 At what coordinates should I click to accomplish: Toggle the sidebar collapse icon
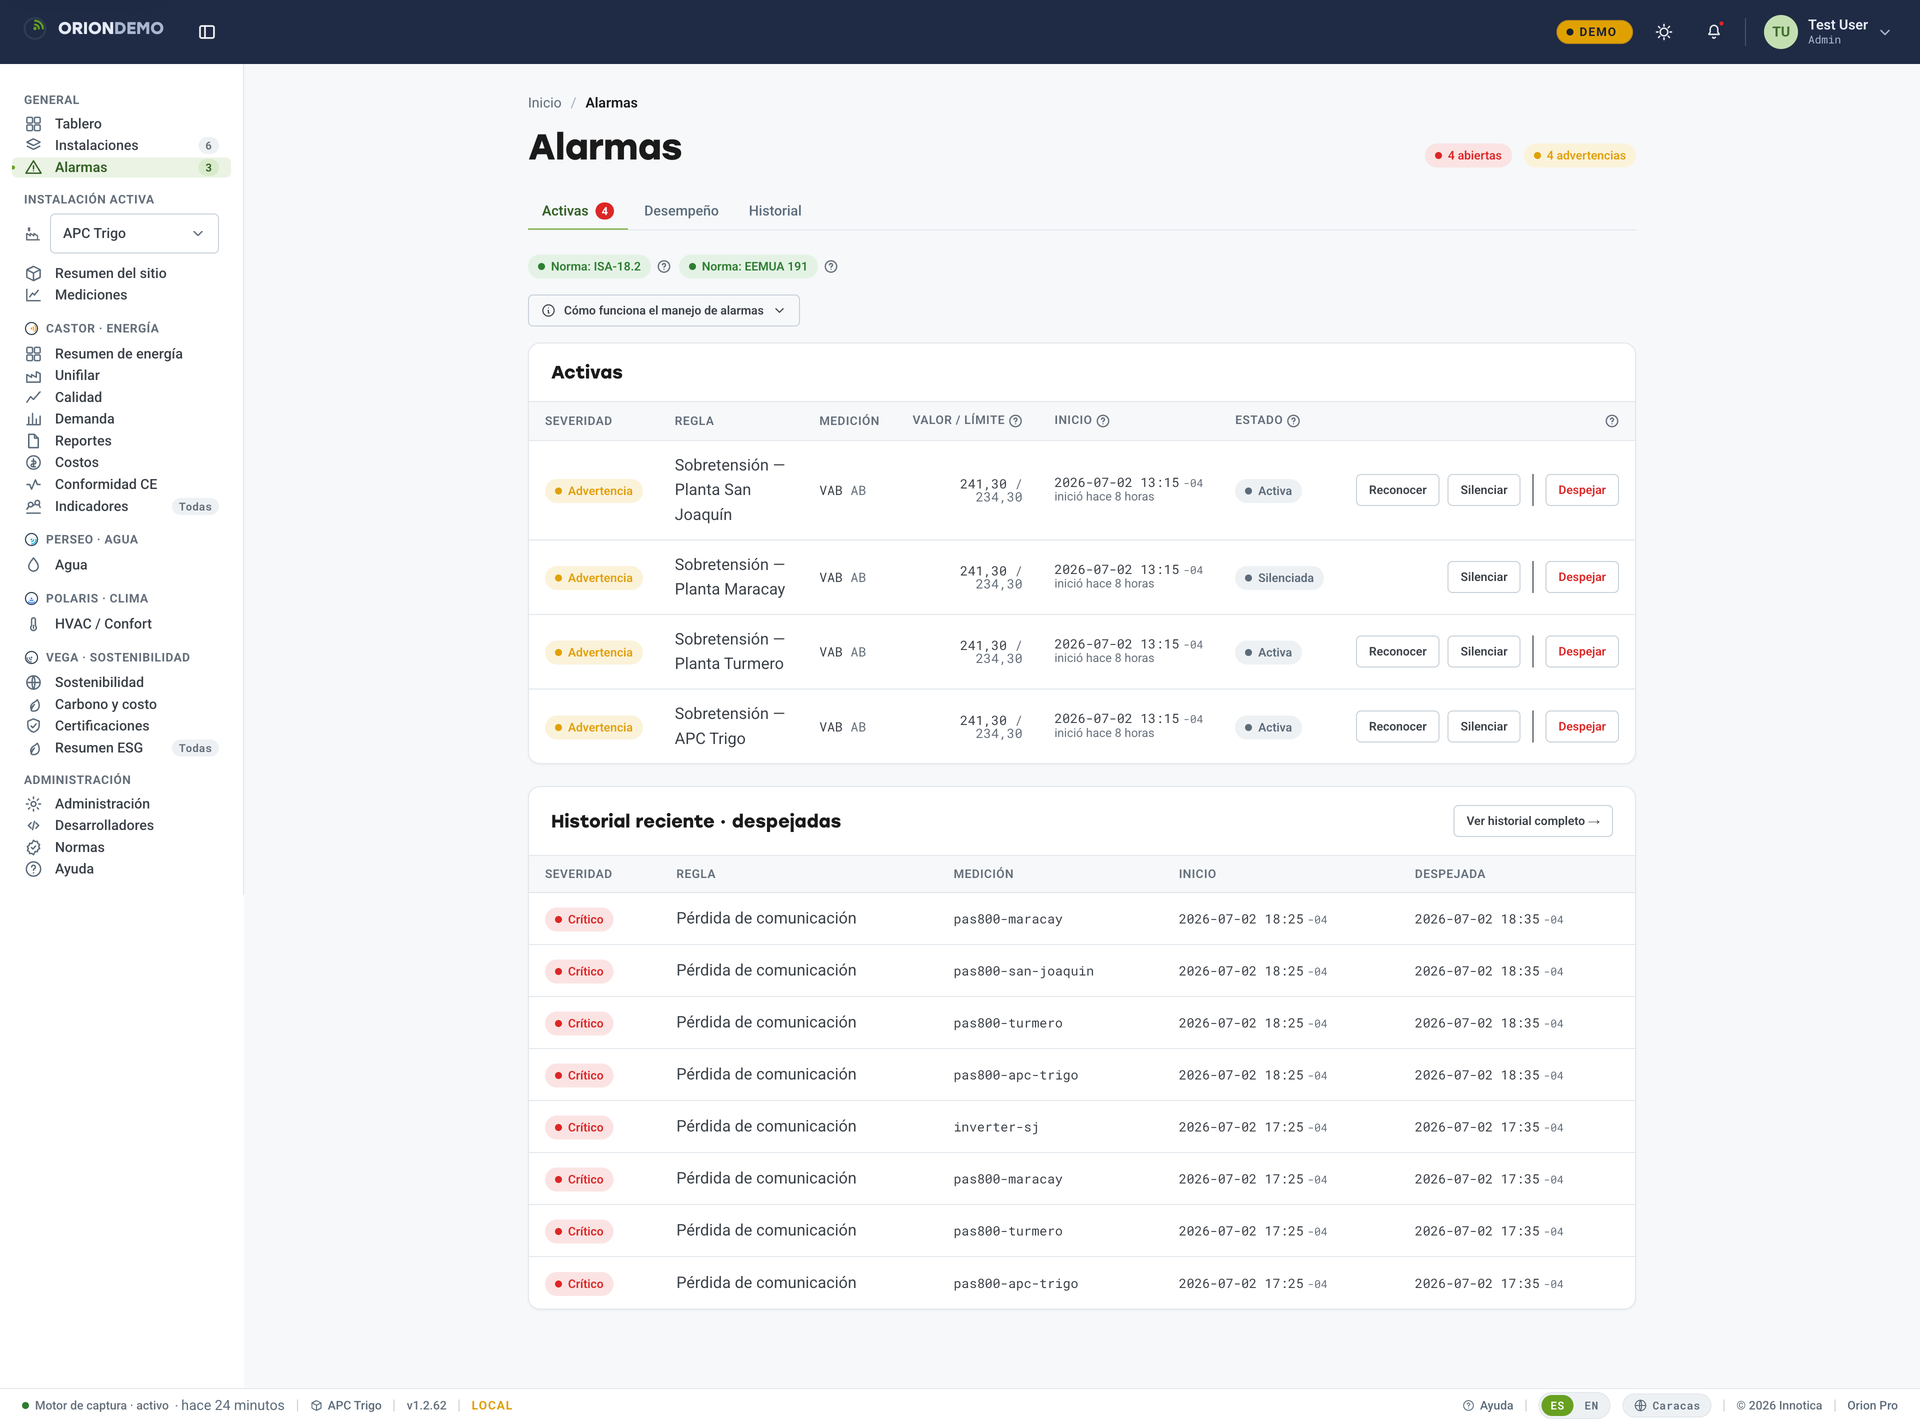pyautogui.click(x=207, y=32)
